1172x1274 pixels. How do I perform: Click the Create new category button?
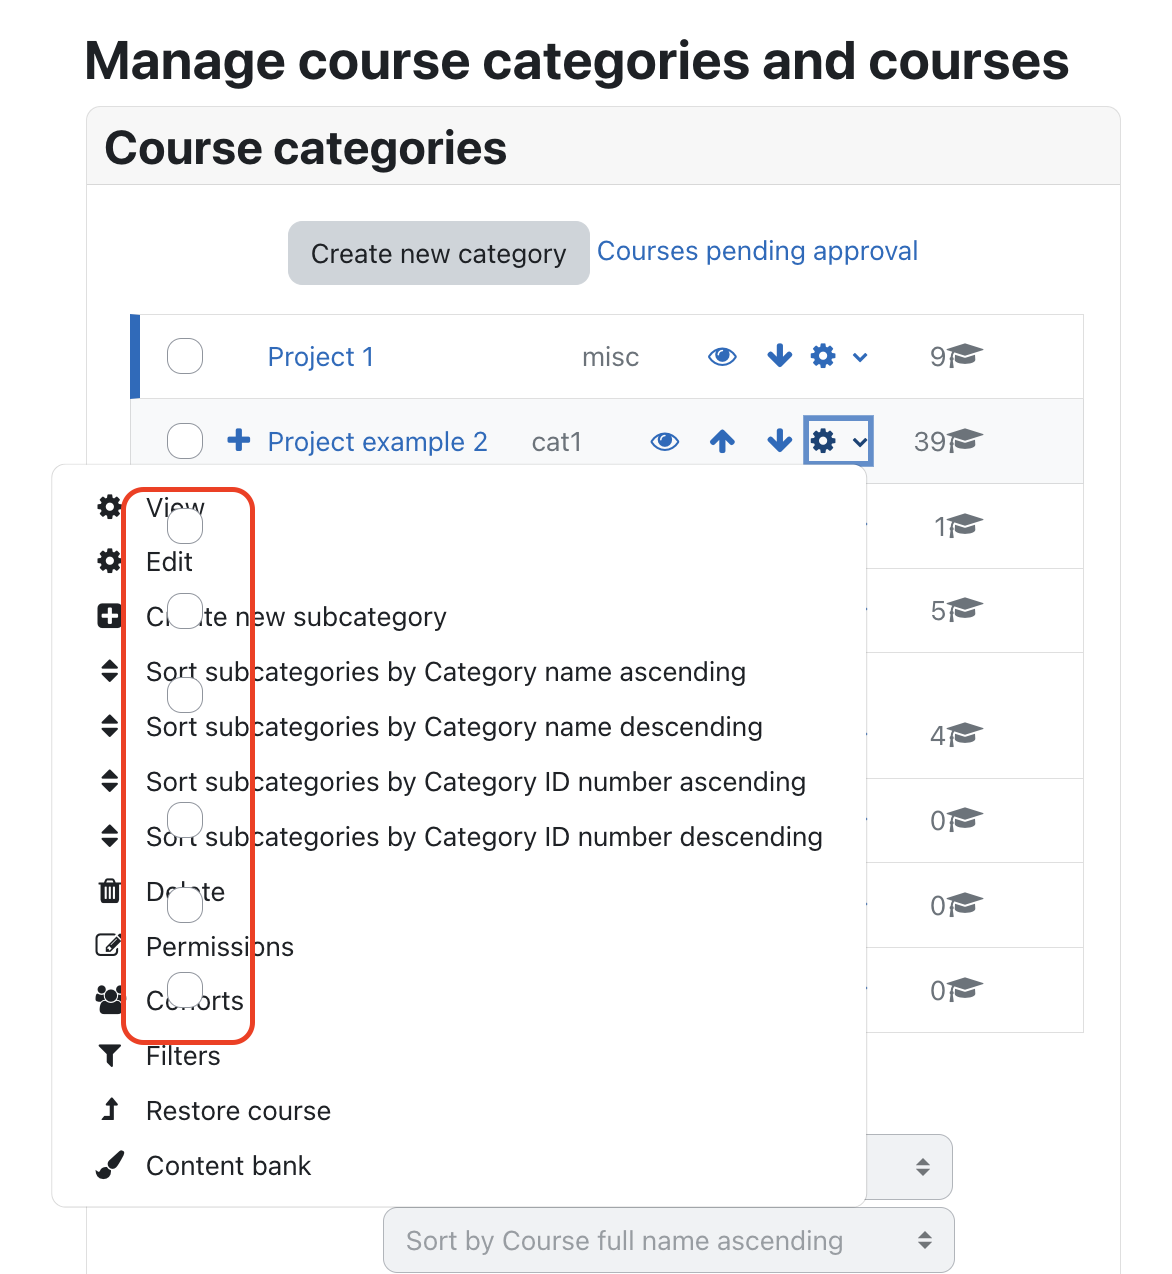439,253
